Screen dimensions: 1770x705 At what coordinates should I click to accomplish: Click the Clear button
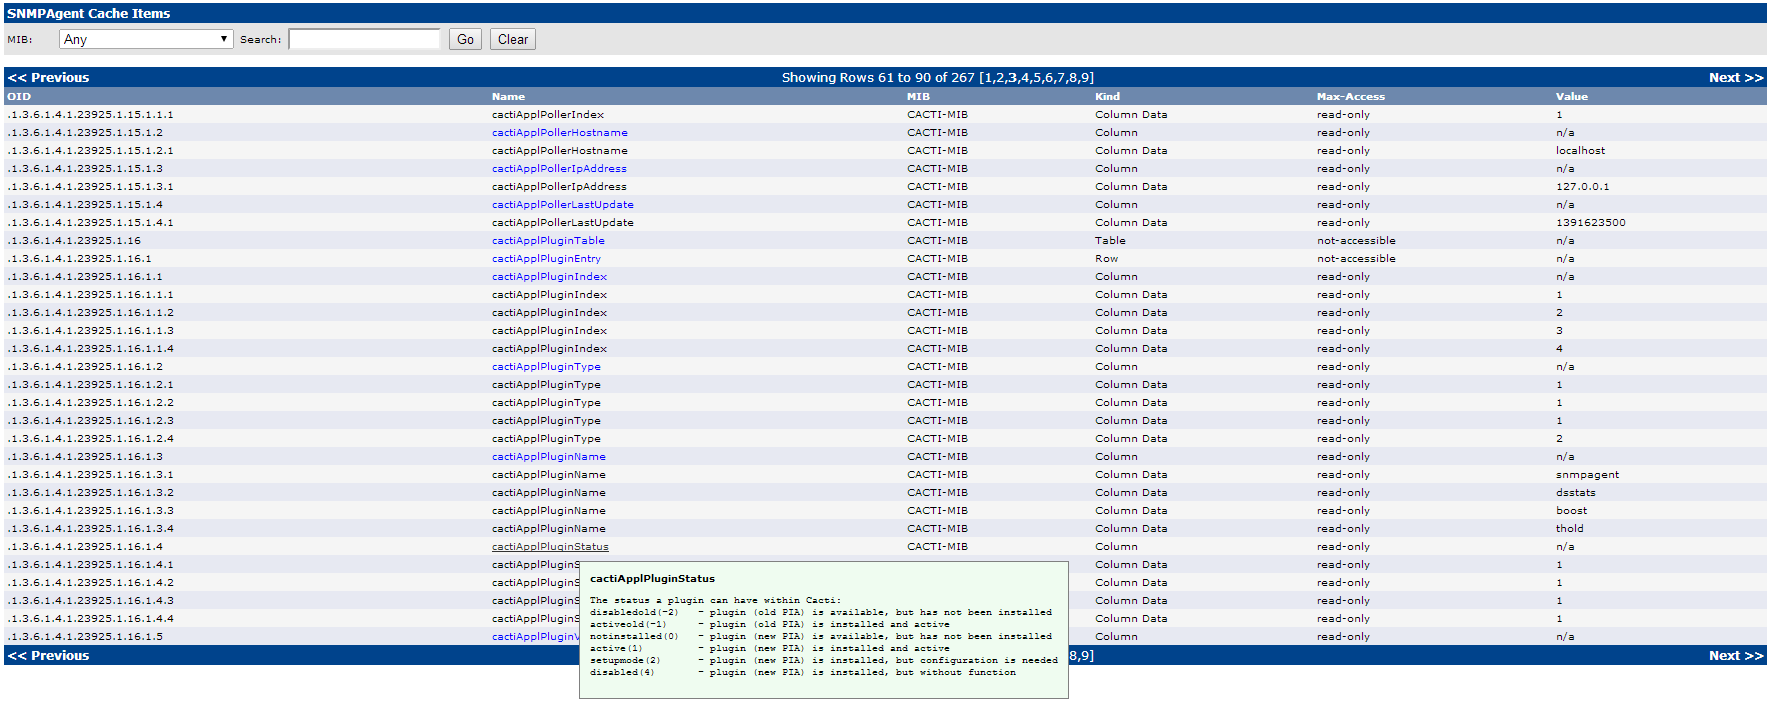point(513,39)
